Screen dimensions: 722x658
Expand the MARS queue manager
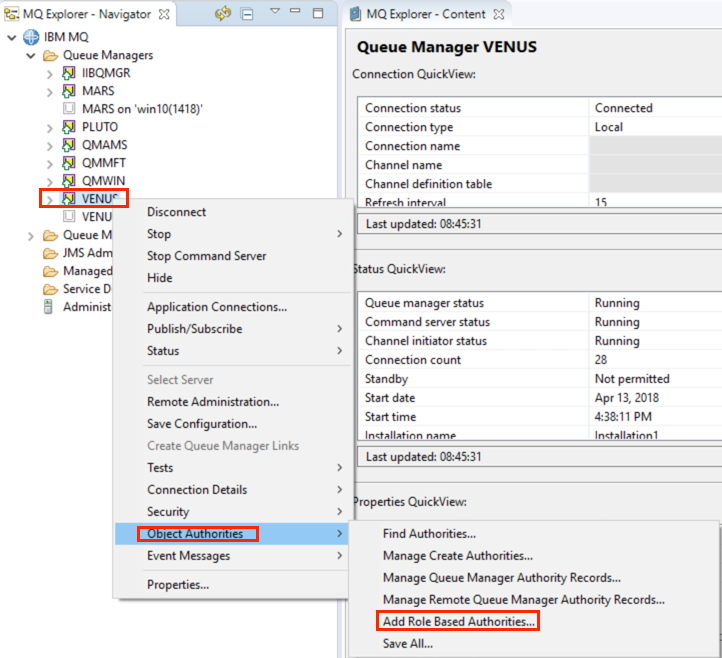50,92
